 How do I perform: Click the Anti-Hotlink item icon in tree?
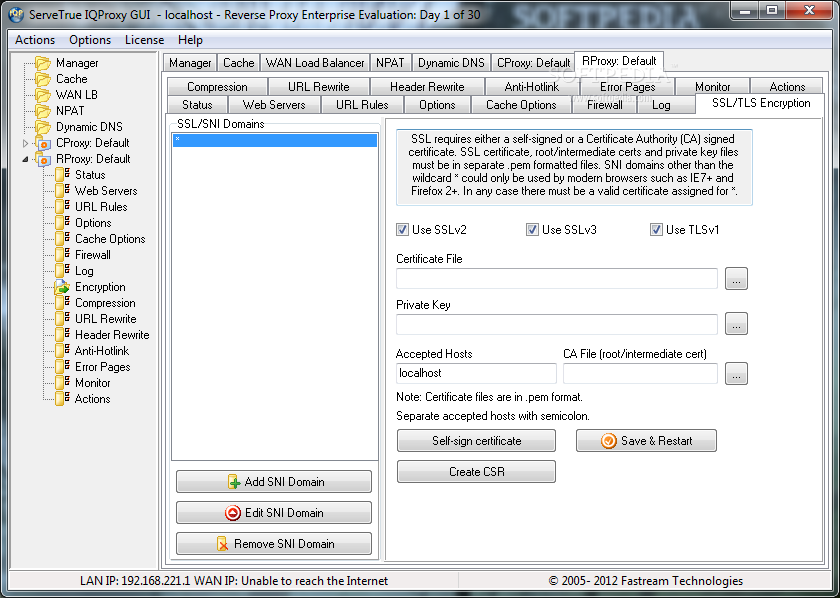tap(63, 351)
